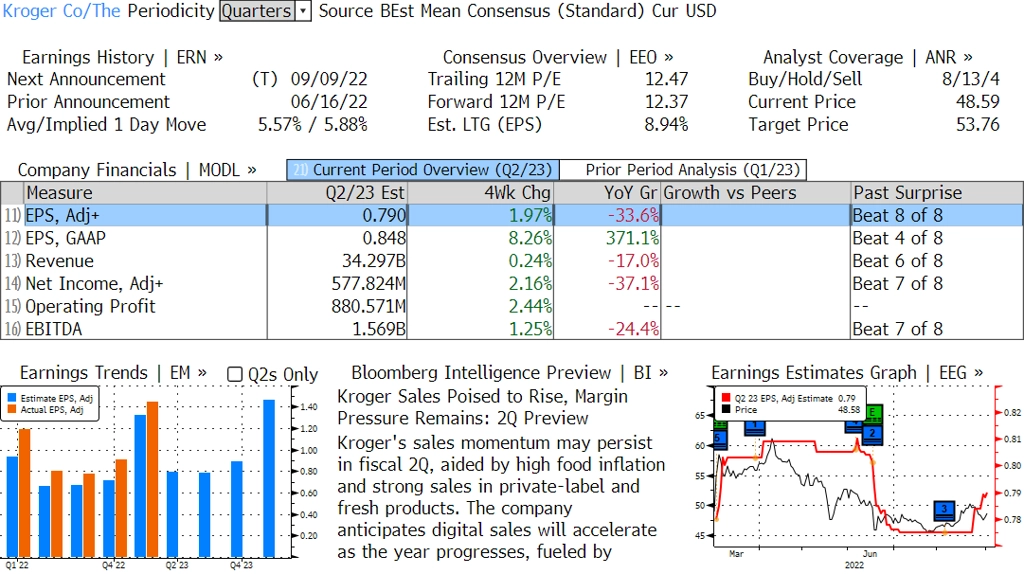Image resolution: width=1024 pixels, height=574 pixels.
Task: Click the Forward 12M P/E 12.37 value
Action: point(666,102)
